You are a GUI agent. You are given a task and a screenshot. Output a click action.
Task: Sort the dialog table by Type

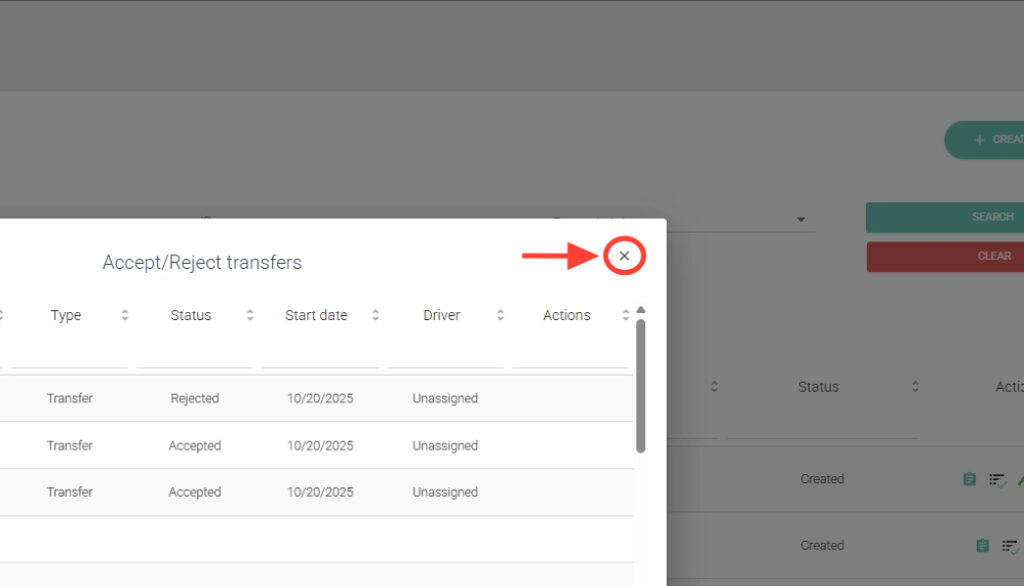tap(125, 315)
